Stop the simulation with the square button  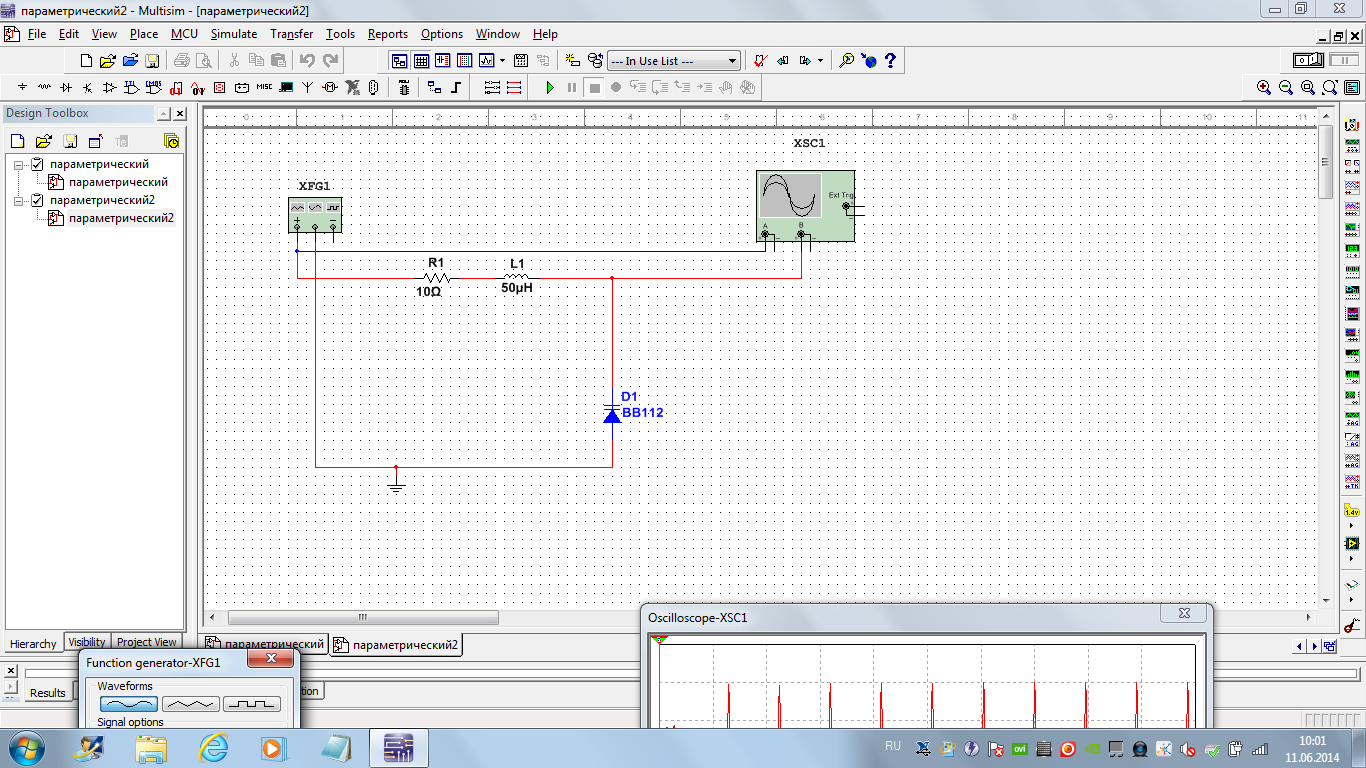(594, 87)
